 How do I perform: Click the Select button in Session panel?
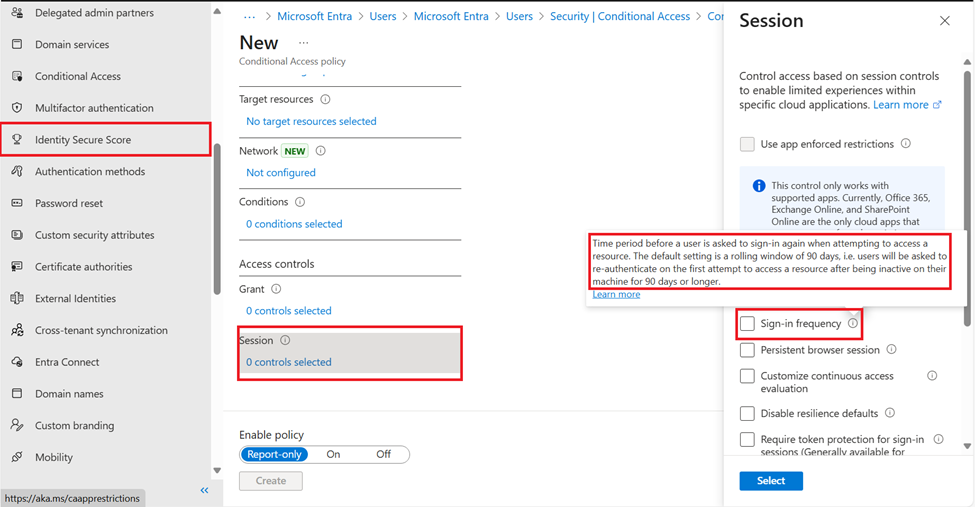(771, 480)
